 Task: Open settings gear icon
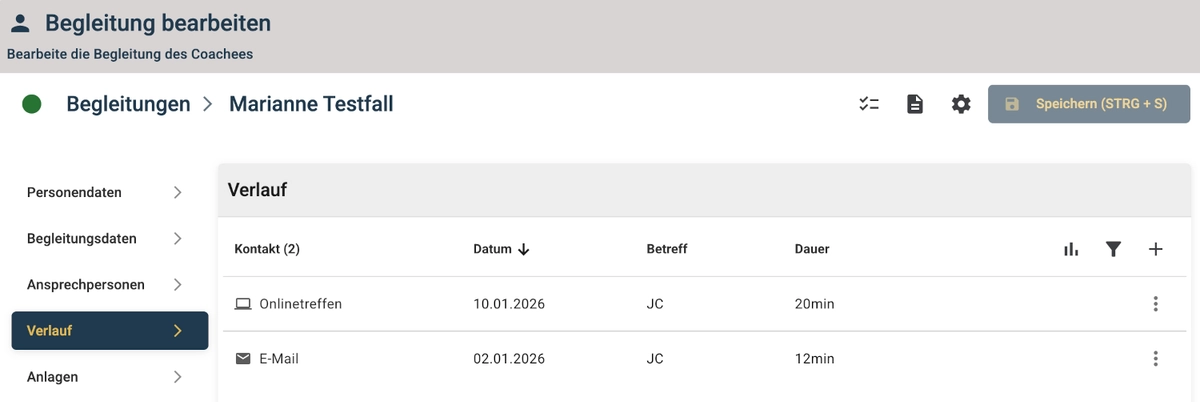tap(961, 104)
